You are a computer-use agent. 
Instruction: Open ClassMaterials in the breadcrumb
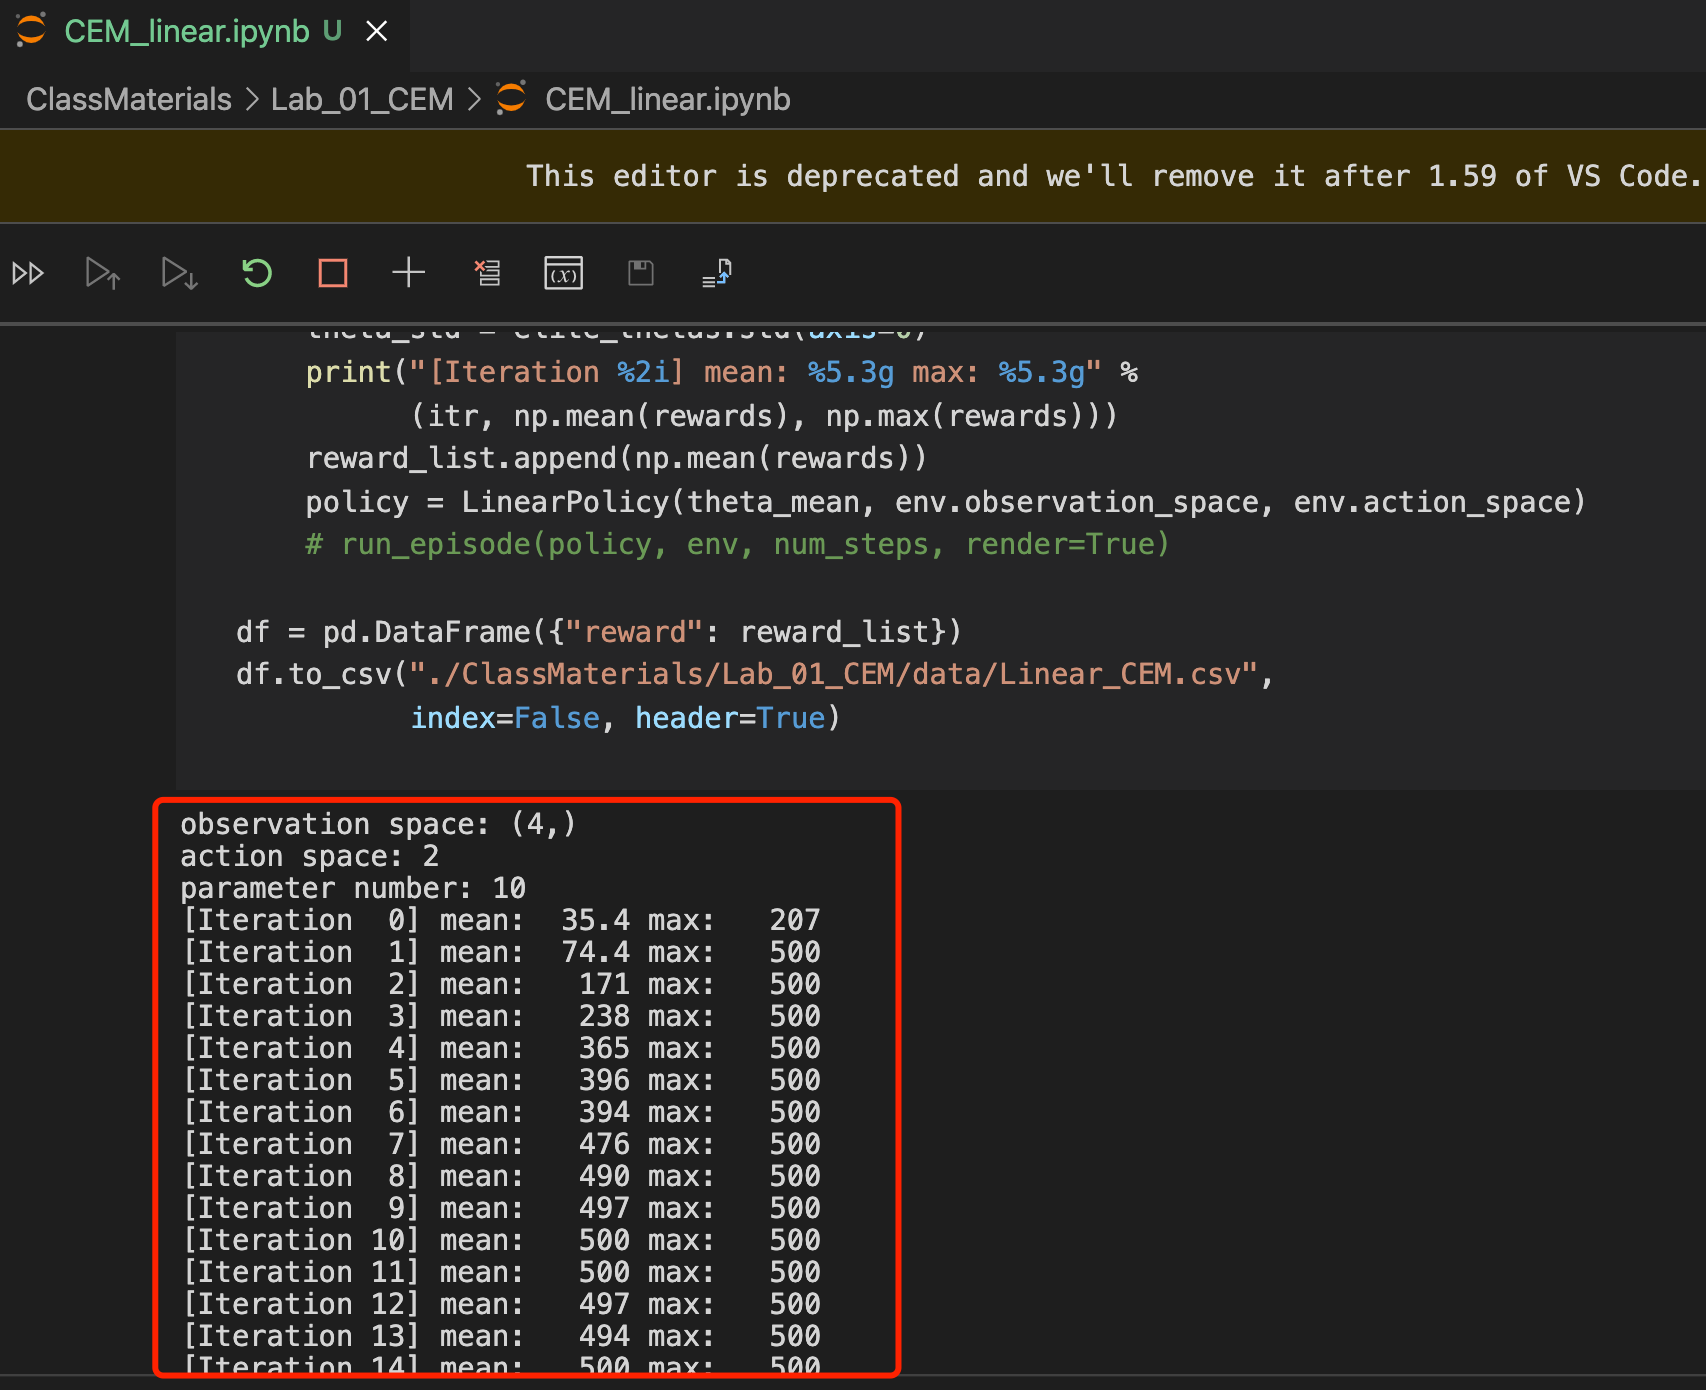(x=129, y=99)
